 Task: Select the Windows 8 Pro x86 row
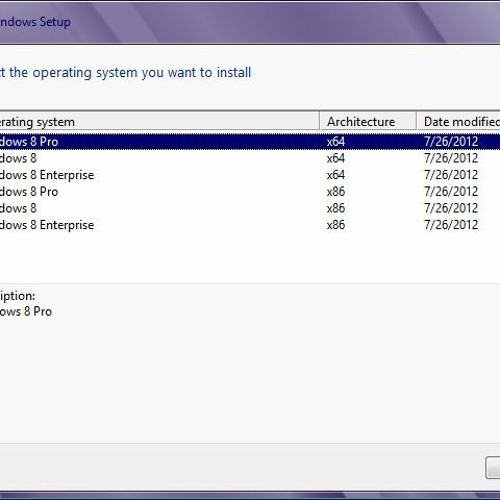pyautogui.click(x=250, y=192)
